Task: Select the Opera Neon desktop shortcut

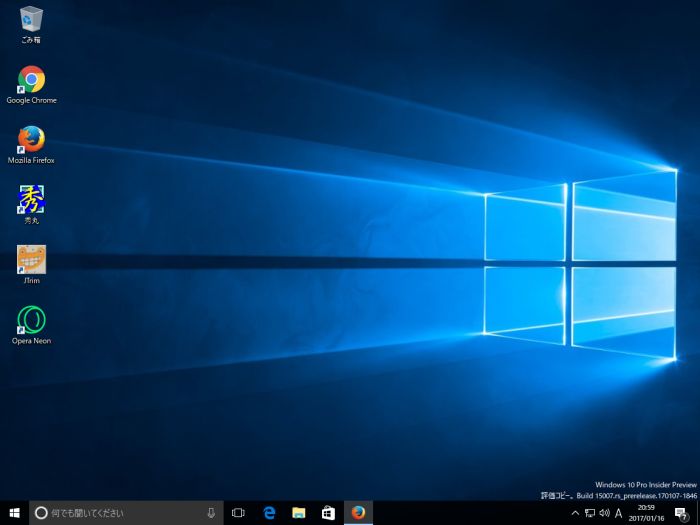Action: click(31, 321)
